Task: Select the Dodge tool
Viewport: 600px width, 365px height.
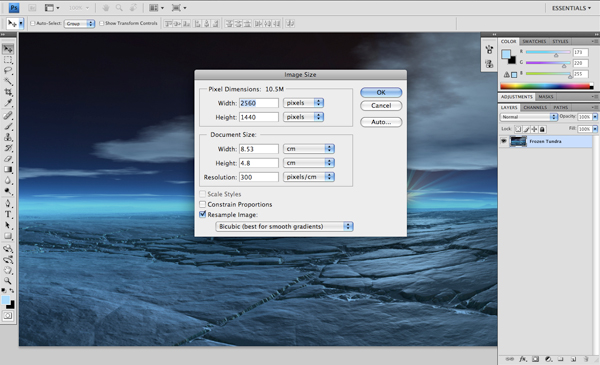Action: [x=8, y=191]
